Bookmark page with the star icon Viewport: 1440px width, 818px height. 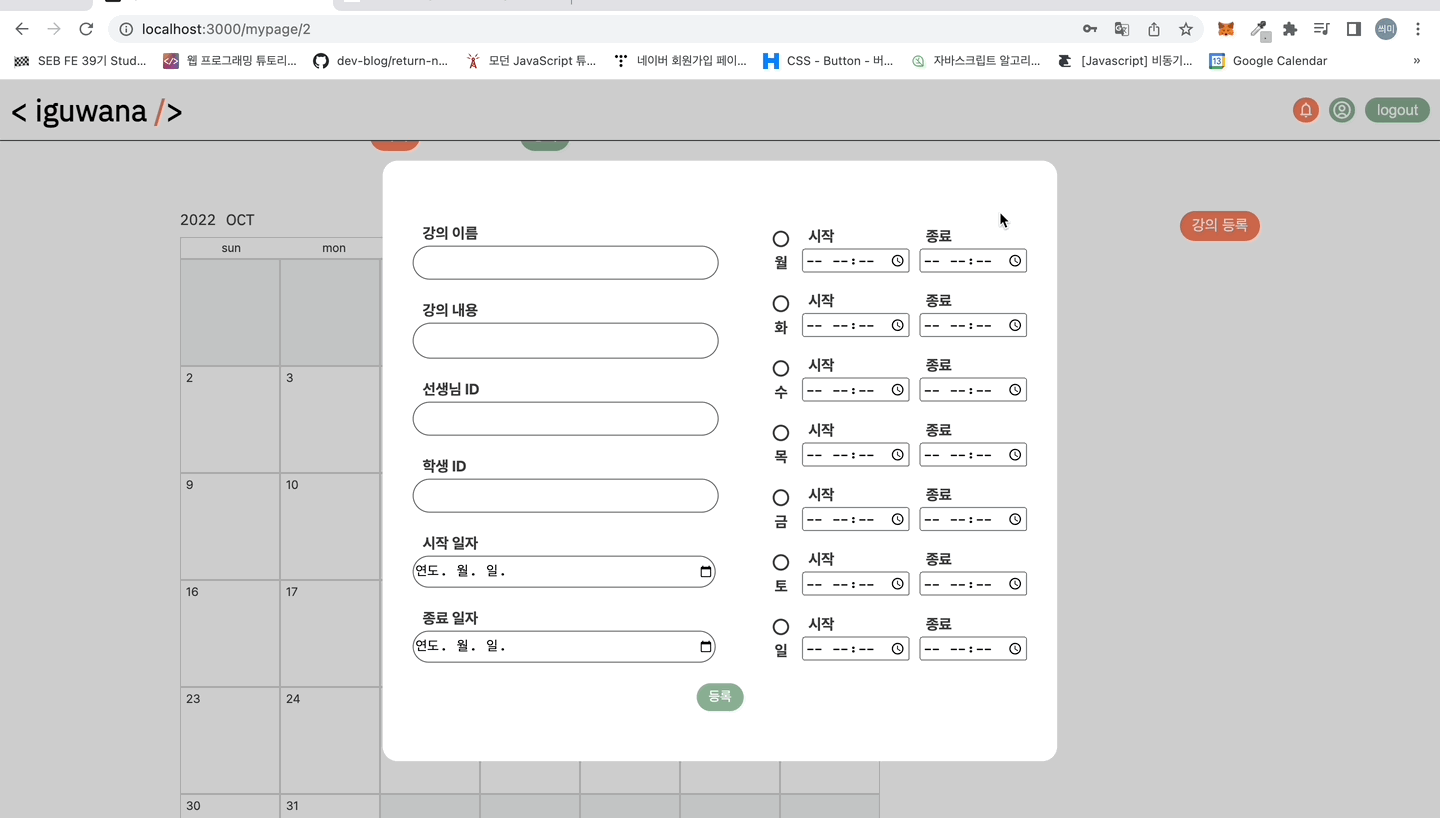(1186, 29)
